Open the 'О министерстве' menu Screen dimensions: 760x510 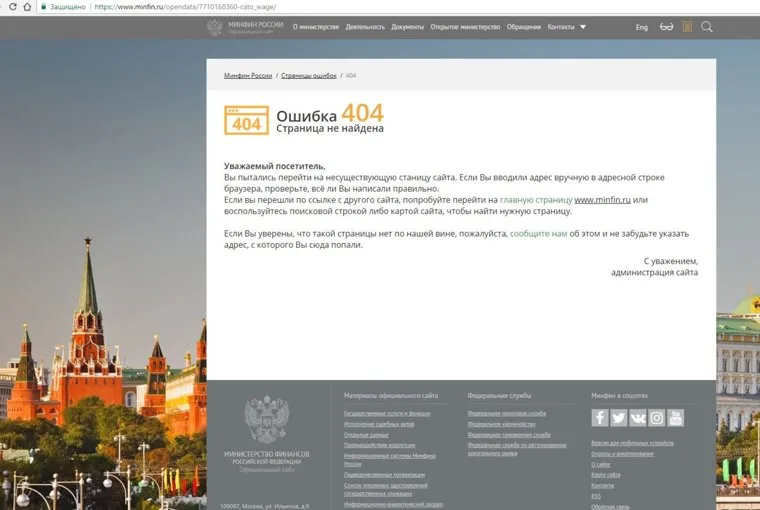pos(316,27)
